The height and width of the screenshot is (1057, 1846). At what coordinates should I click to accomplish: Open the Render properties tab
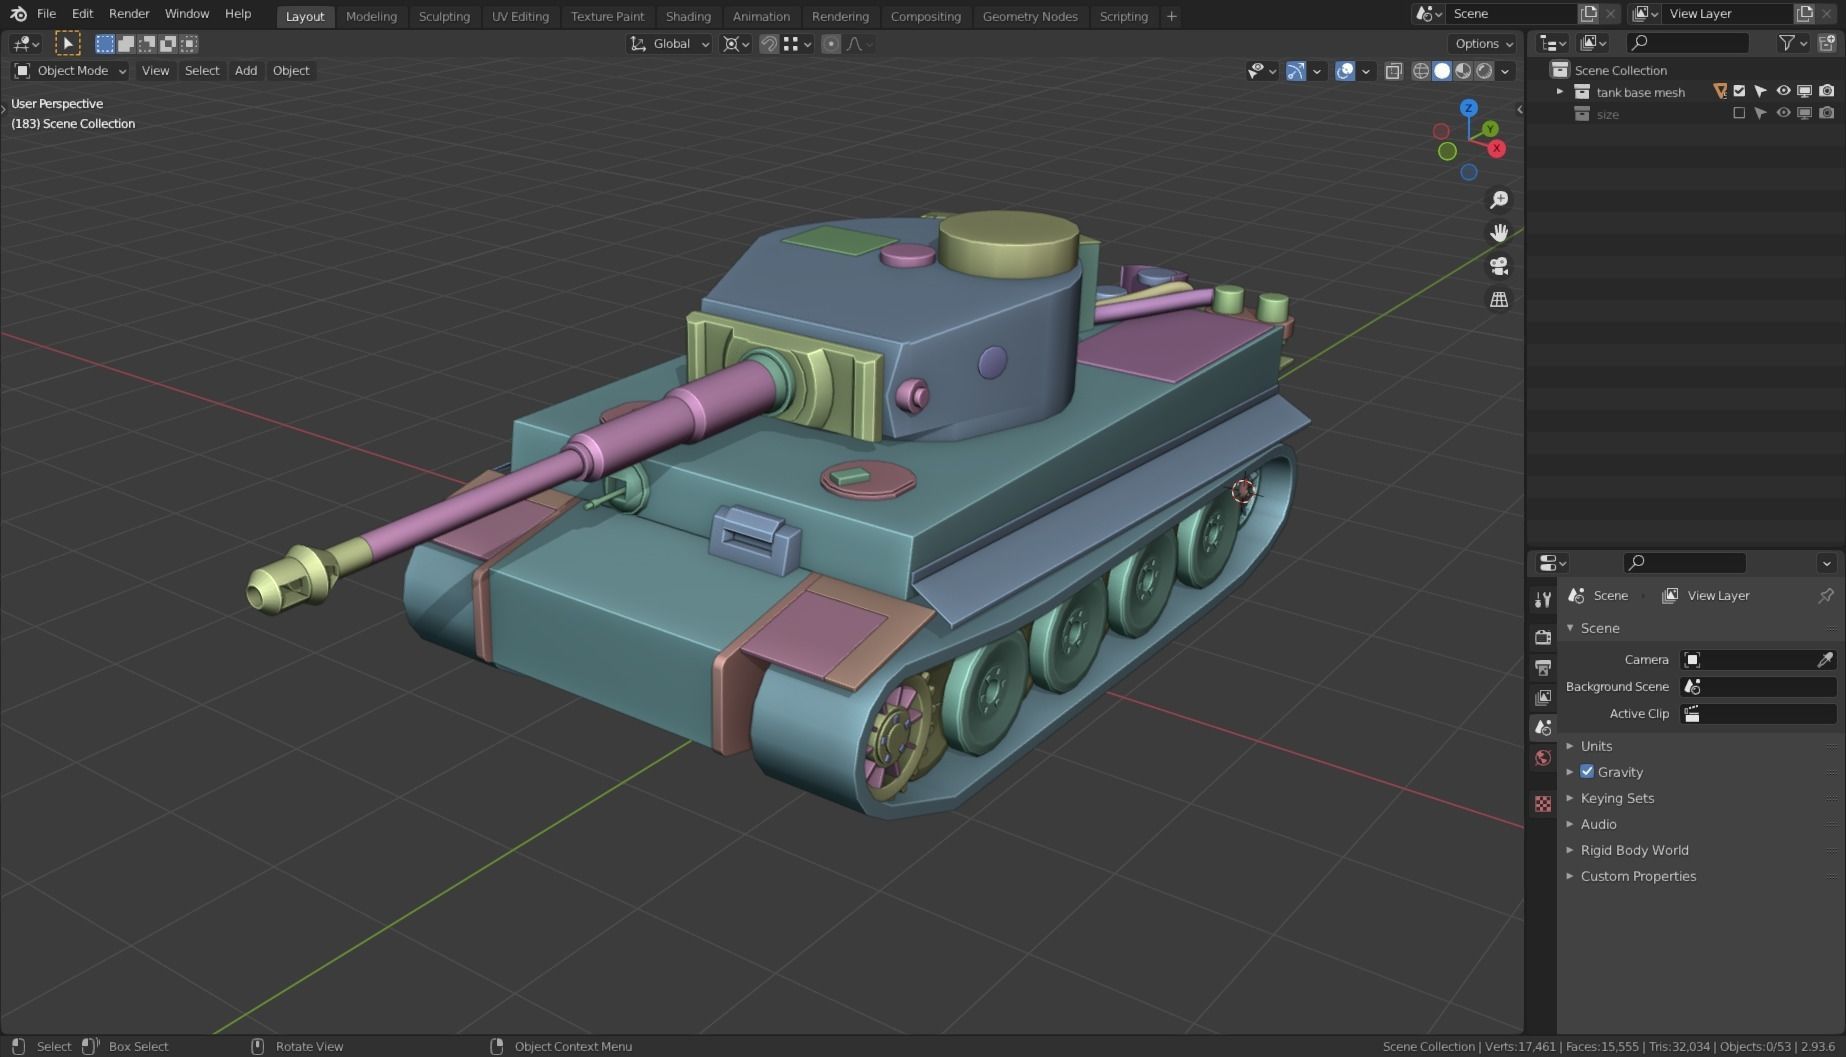1543,637
